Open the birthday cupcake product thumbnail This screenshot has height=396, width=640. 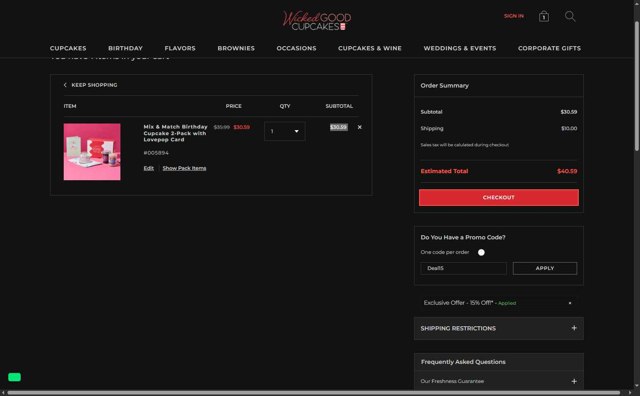[92, 151]
